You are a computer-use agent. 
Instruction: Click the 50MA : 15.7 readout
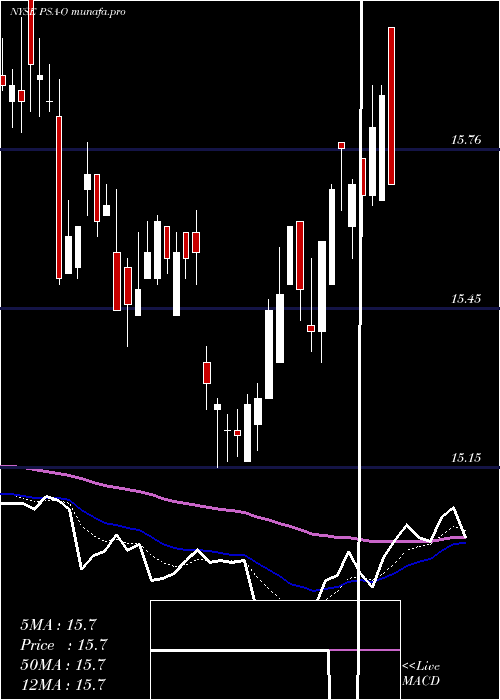63,664
